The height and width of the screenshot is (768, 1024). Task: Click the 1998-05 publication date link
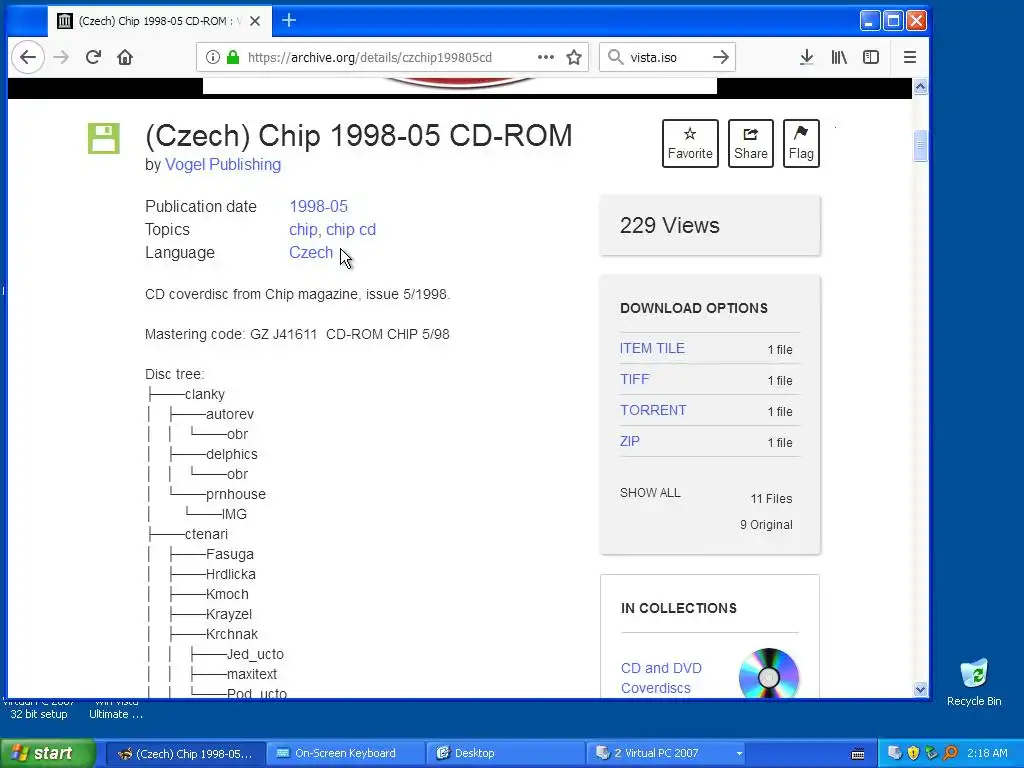coord(319,206)
